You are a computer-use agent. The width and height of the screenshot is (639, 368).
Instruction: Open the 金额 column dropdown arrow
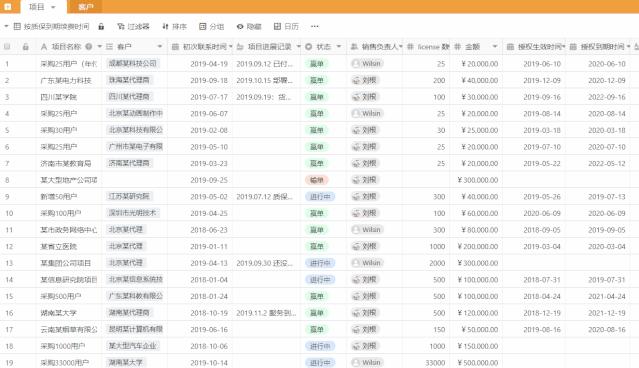click(495, 47)
